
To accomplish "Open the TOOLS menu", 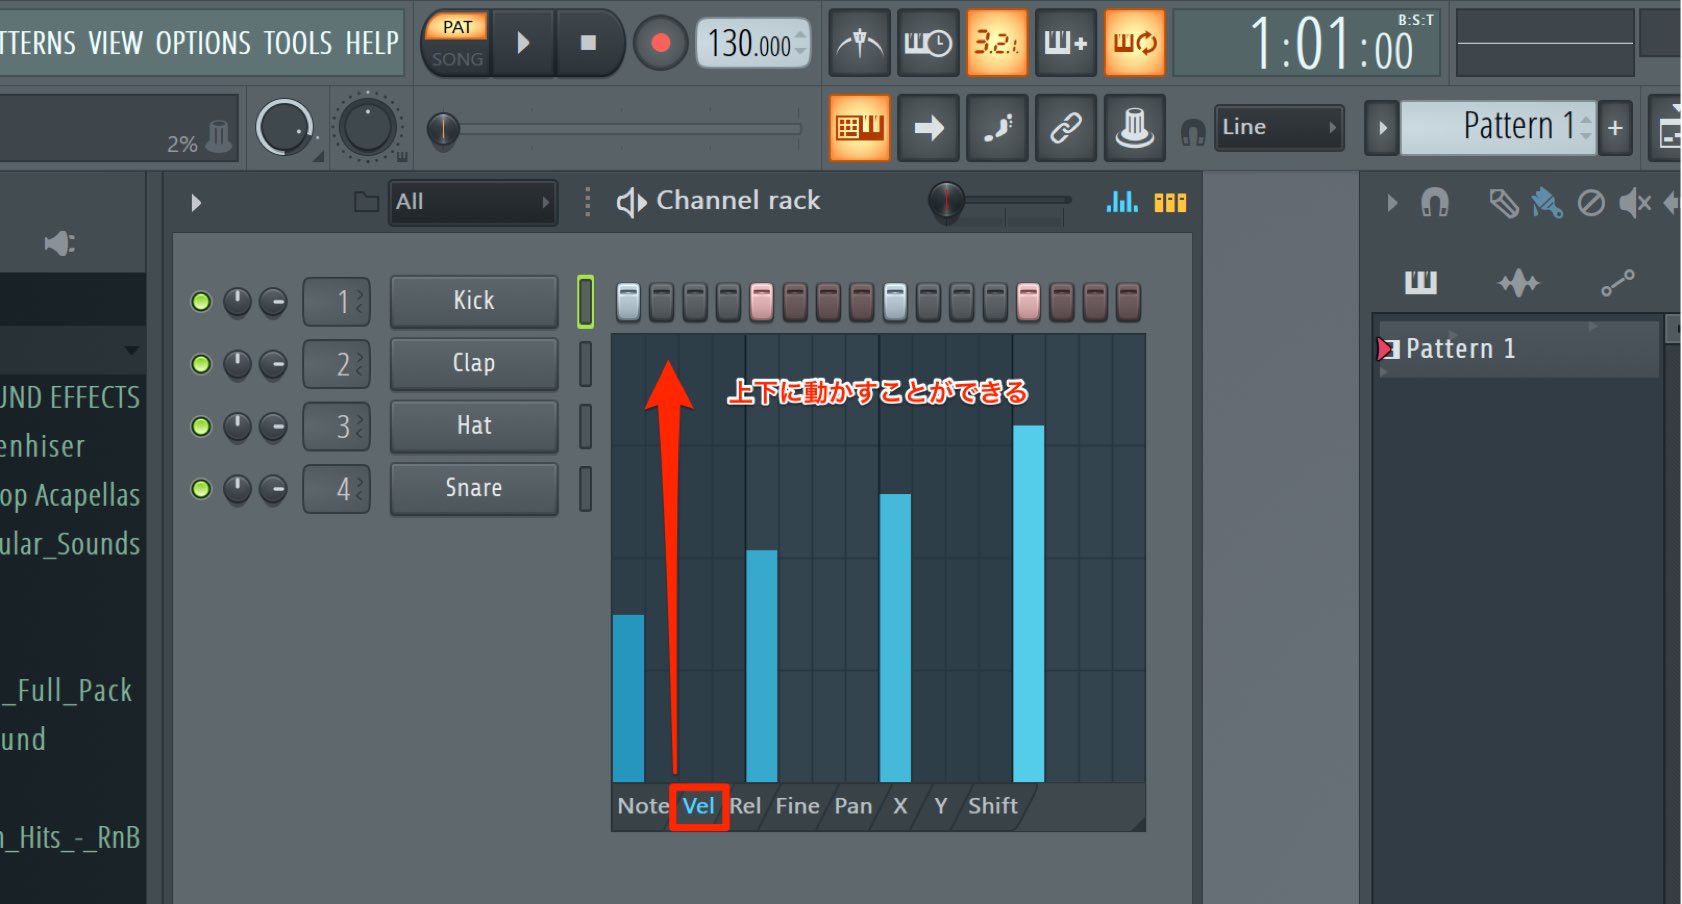I will tap(298, 43).
